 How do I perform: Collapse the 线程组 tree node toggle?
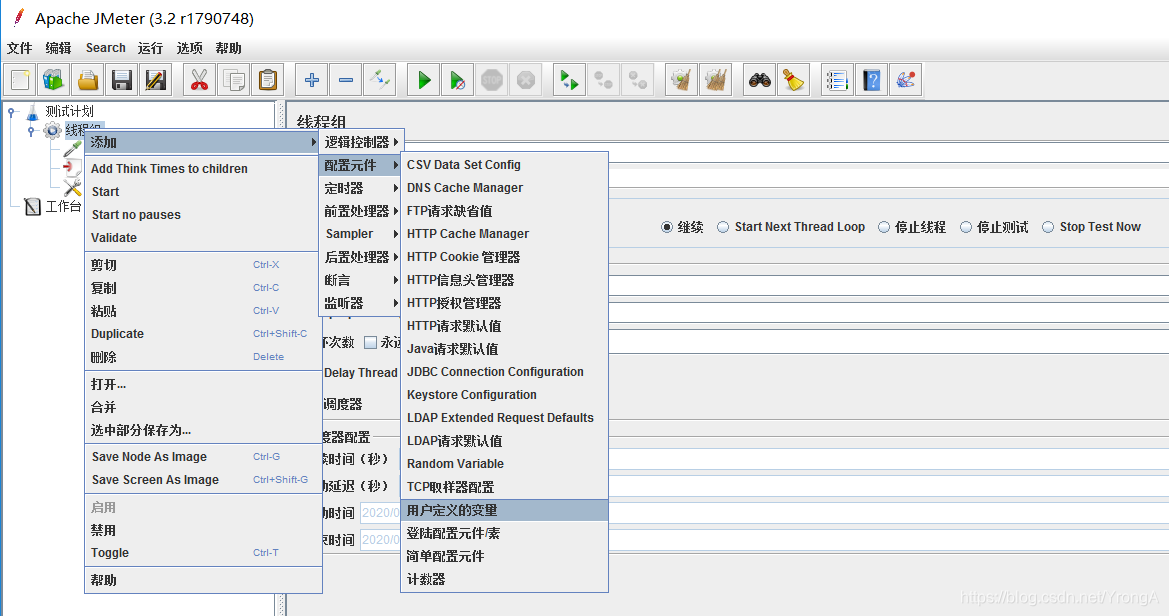tap(31, 131)
